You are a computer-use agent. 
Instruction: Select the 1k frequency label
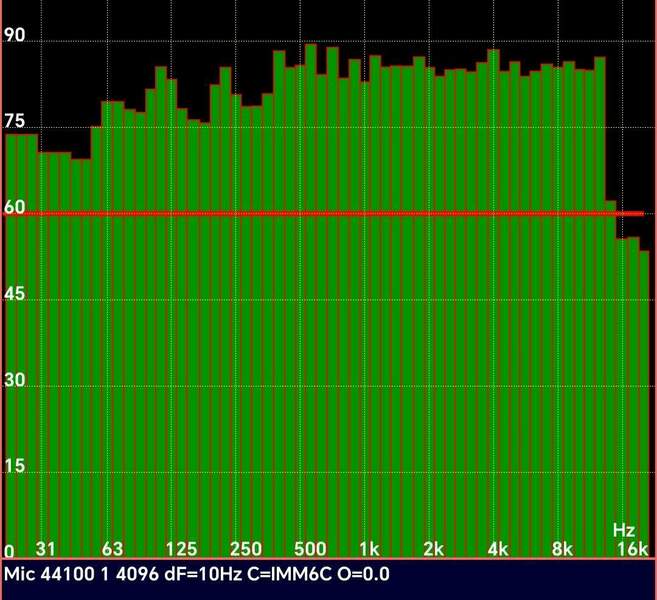(370, 549)
